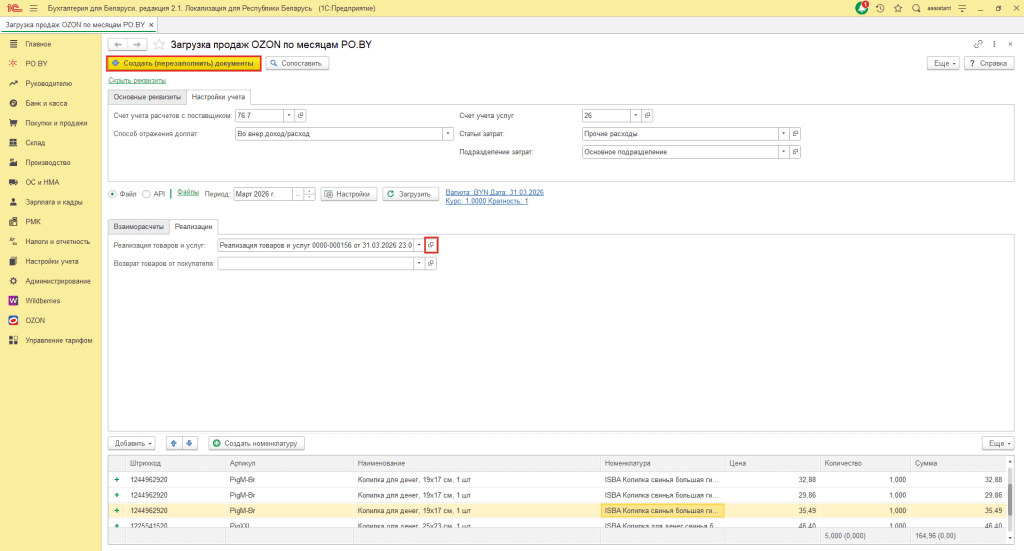Open the Реализация товаров и услуг document link icon
Viewport: 1024px width, 551px height.
click(x=431, y=245)
